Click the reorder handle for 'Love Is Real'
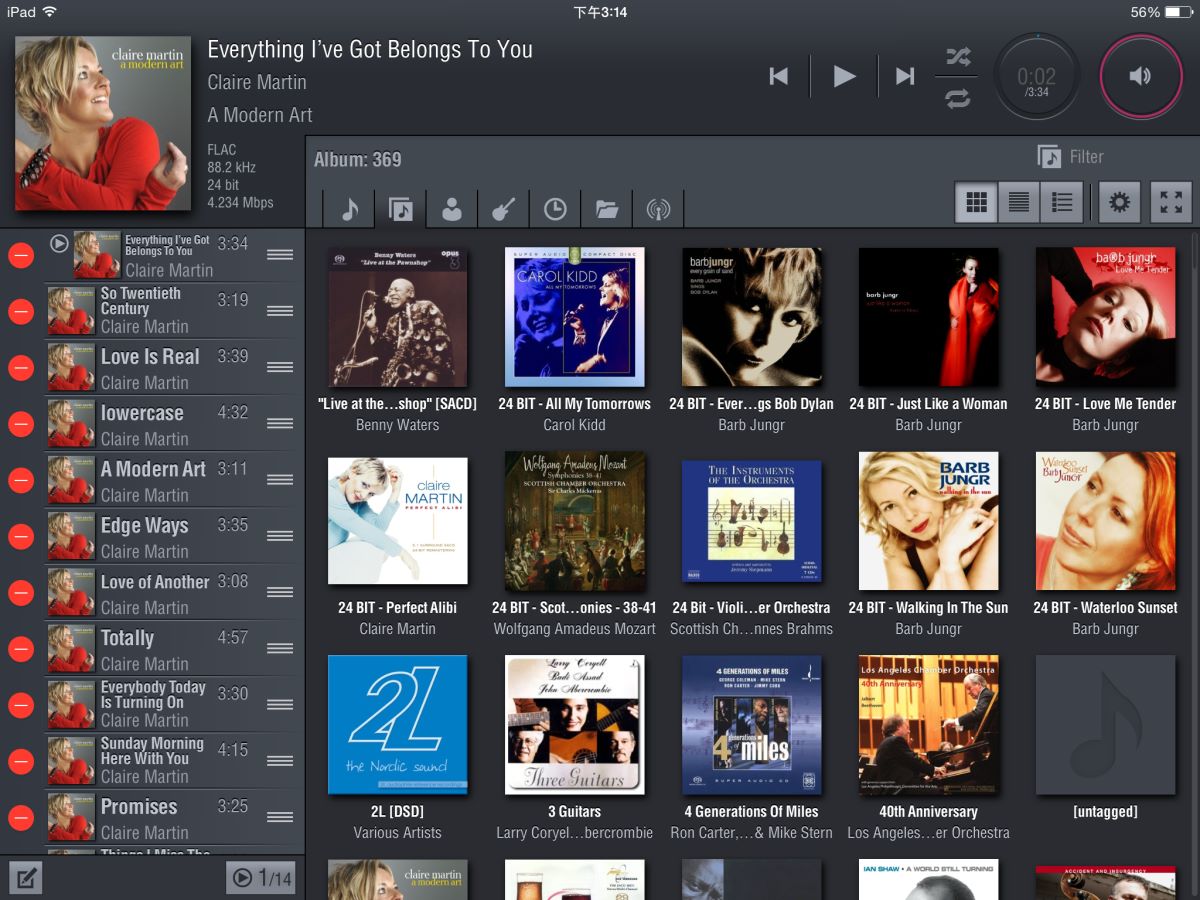Viewport: 1200px width, 900px height. point(280,367)
